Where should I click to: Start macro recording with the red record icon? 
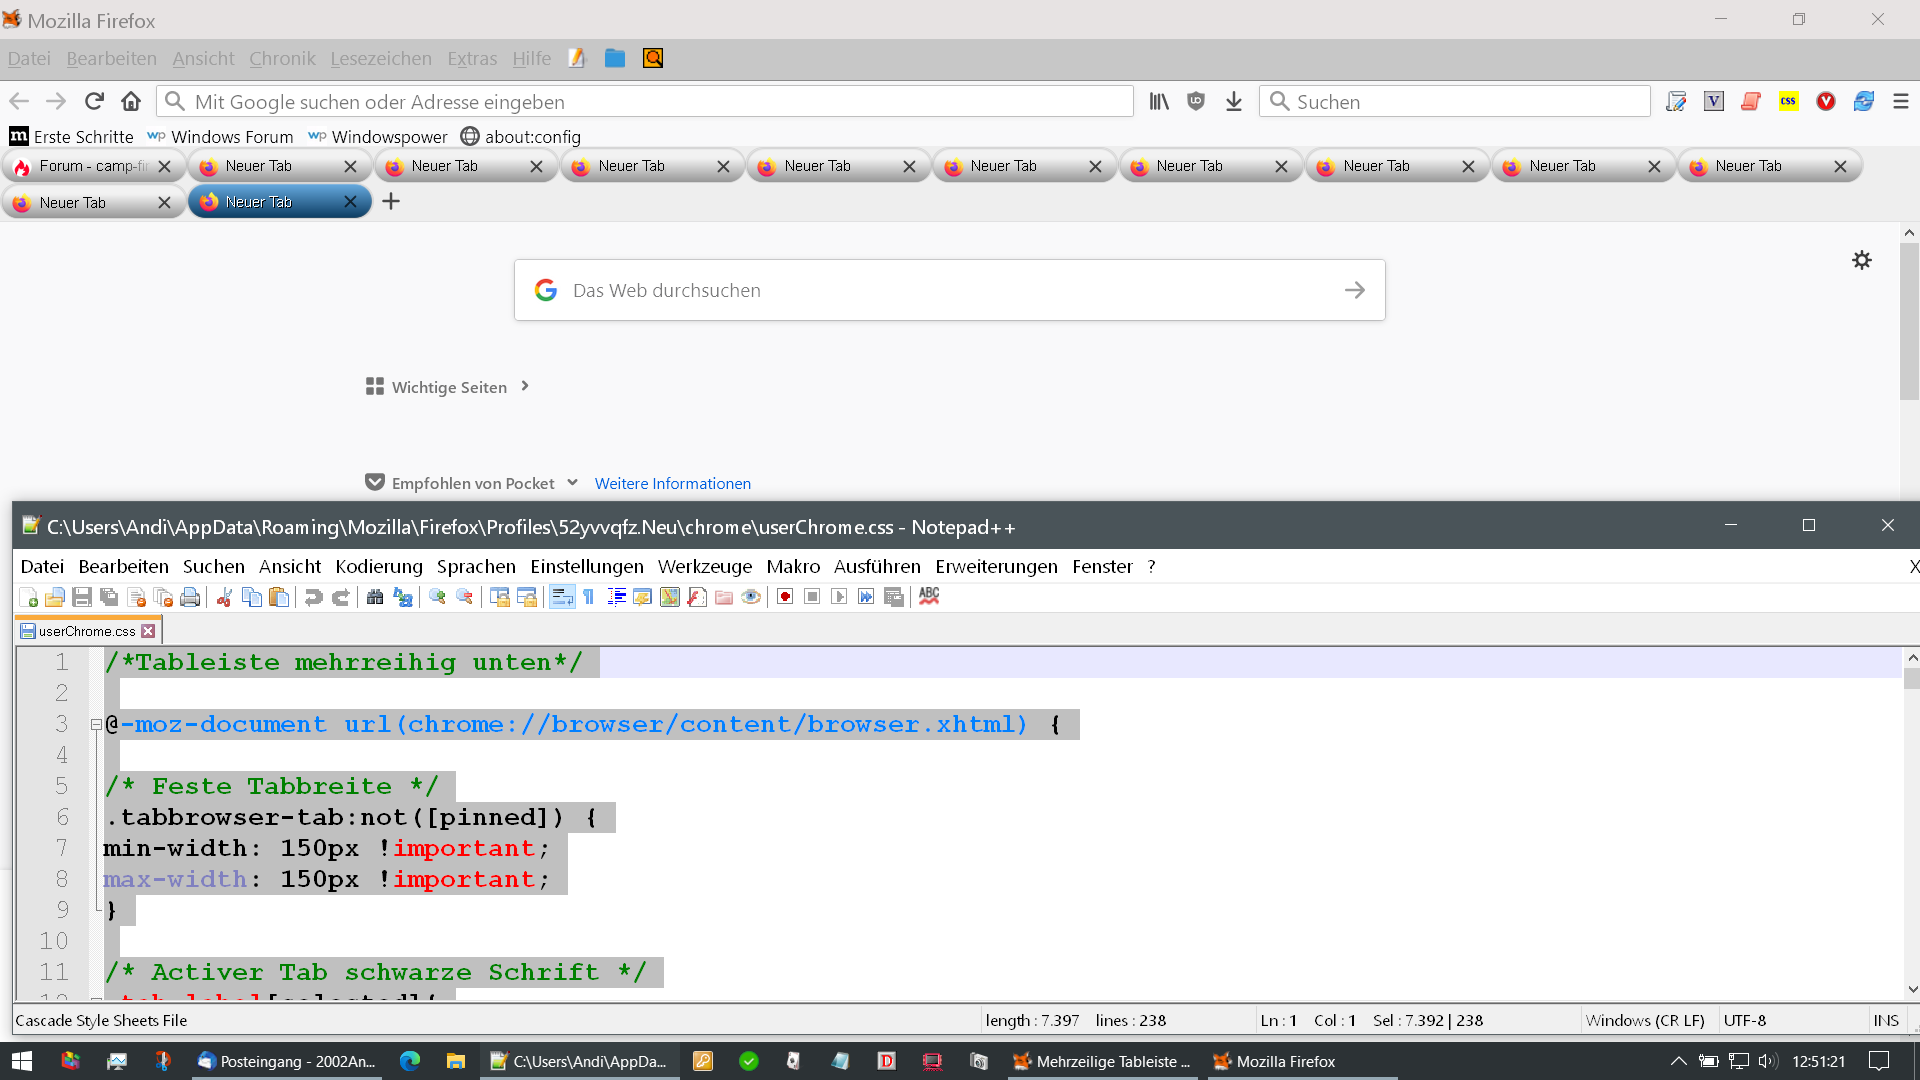tap(785, 597)
